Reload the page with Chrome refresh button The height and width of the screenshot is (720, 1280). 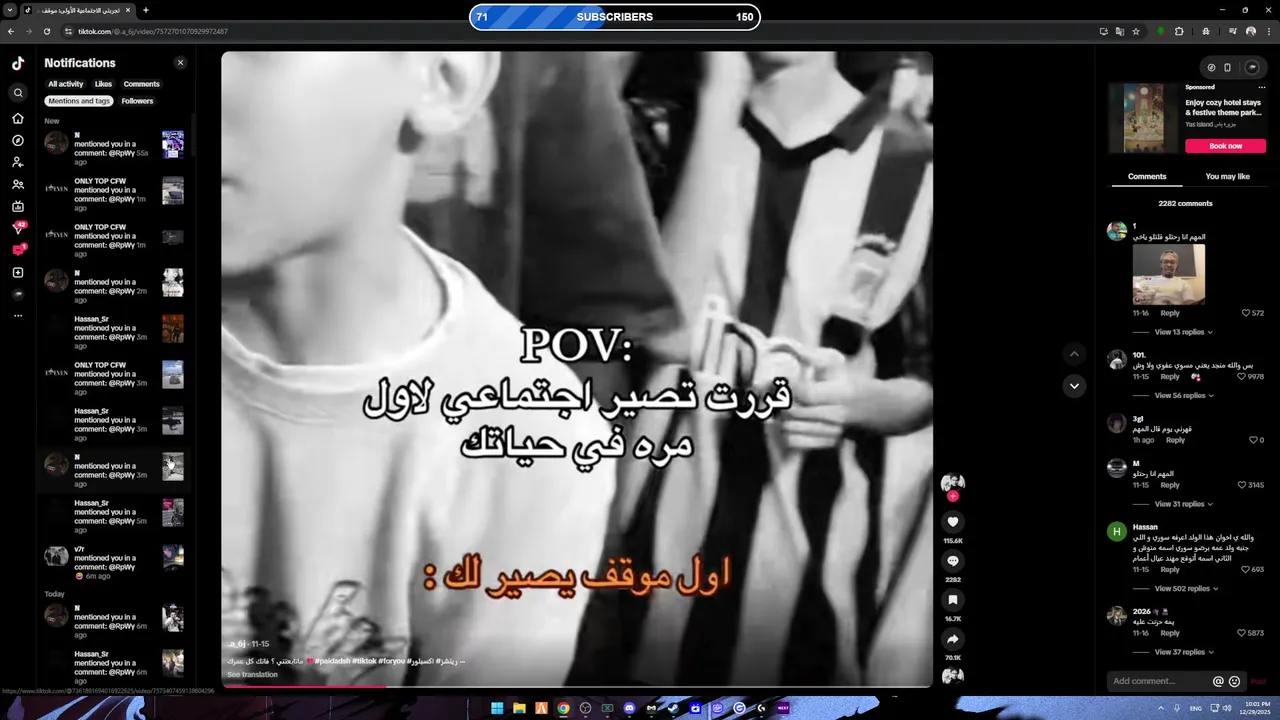point(46,31)
